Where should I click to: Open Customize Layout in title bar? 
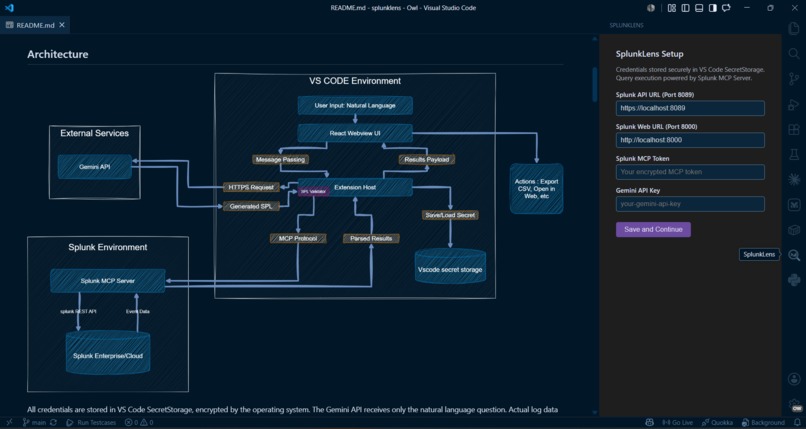(x=672, y=8)
